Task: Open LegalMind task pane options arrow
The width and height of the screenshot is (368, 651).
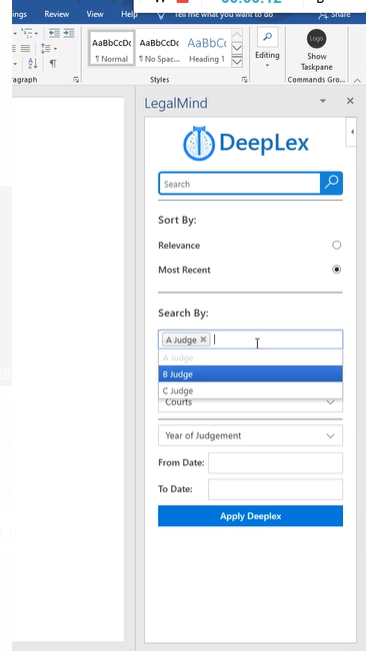Action: click(323, 101)
